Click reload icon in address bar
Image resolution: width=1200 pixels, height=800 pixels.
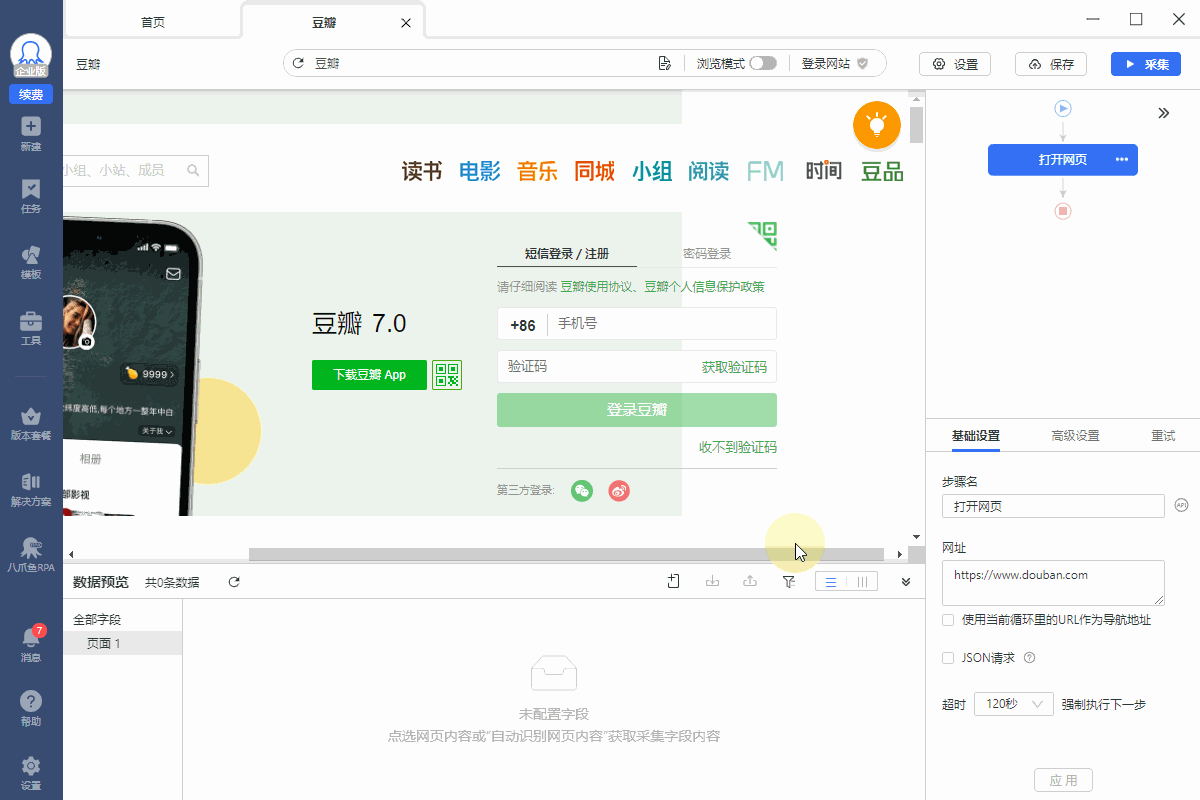tap(298, 63)
